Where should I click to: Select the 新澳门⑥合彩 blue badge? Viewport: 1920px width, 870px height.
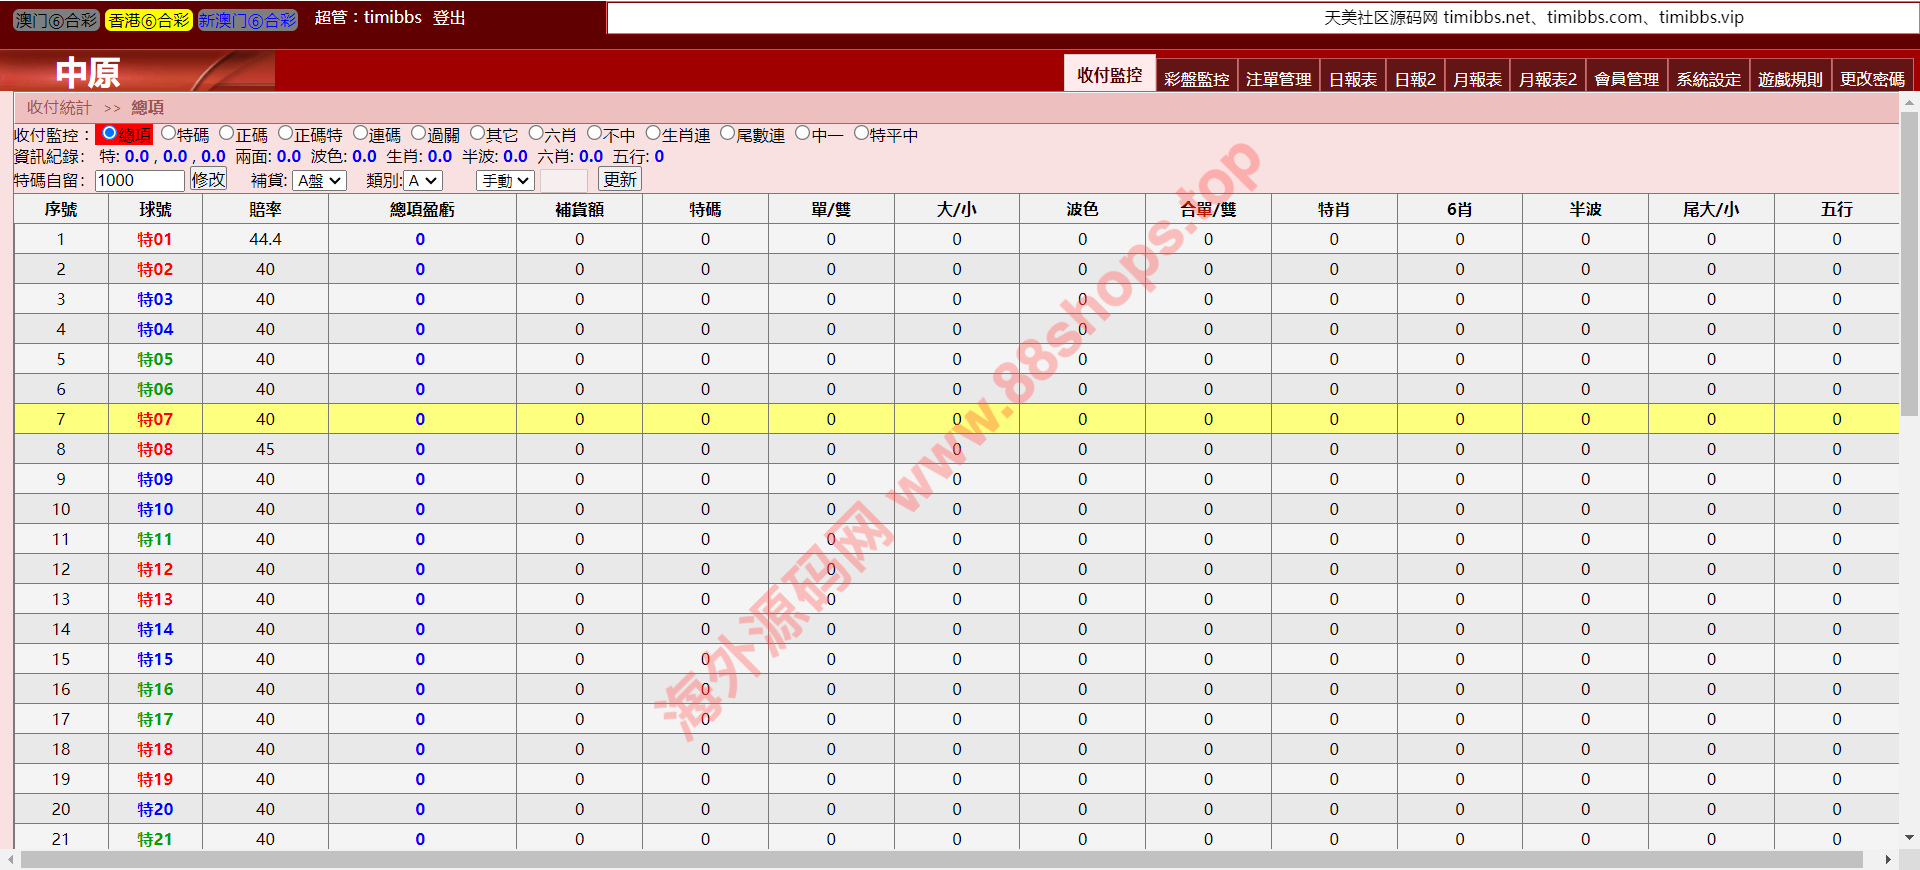click(247, 20)
